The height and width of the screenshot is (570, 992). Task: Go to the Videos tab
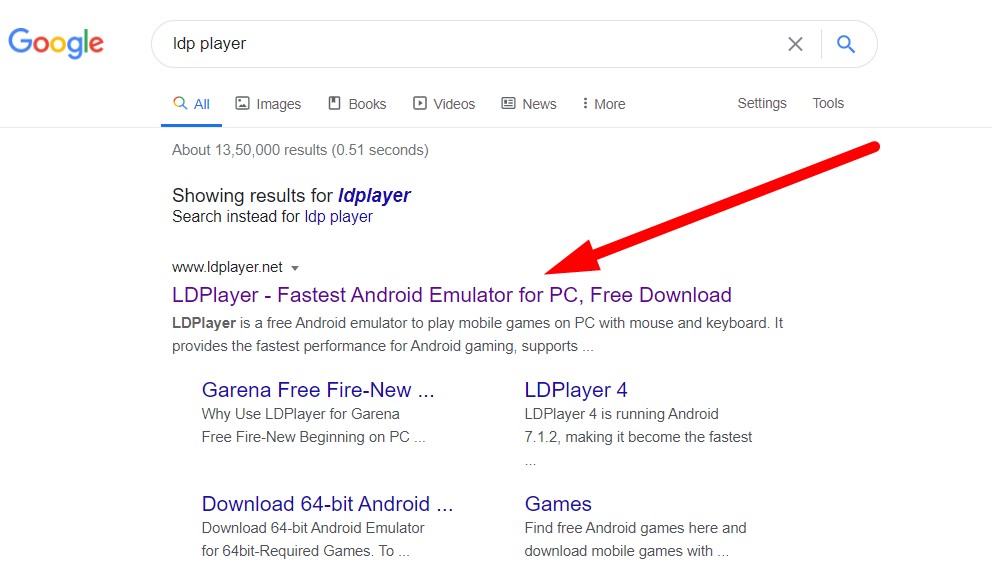point(444,104)
